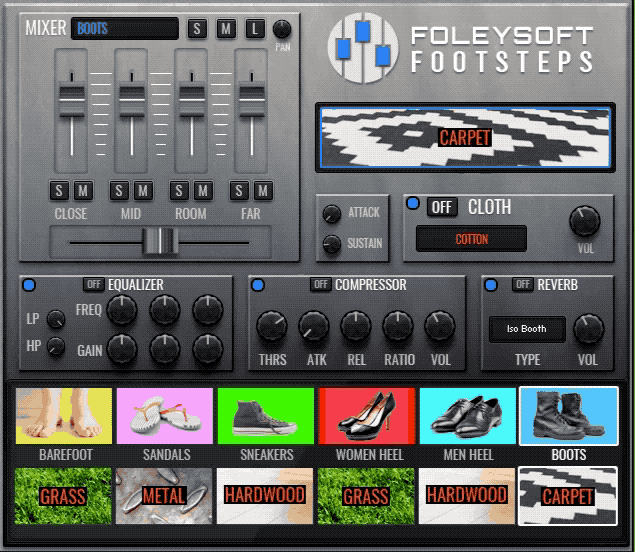The height and width of the screenshot is (552, 635).
Task: Click the Room channel fader handle
Action: pyautogui.click(x=192, y=99)
